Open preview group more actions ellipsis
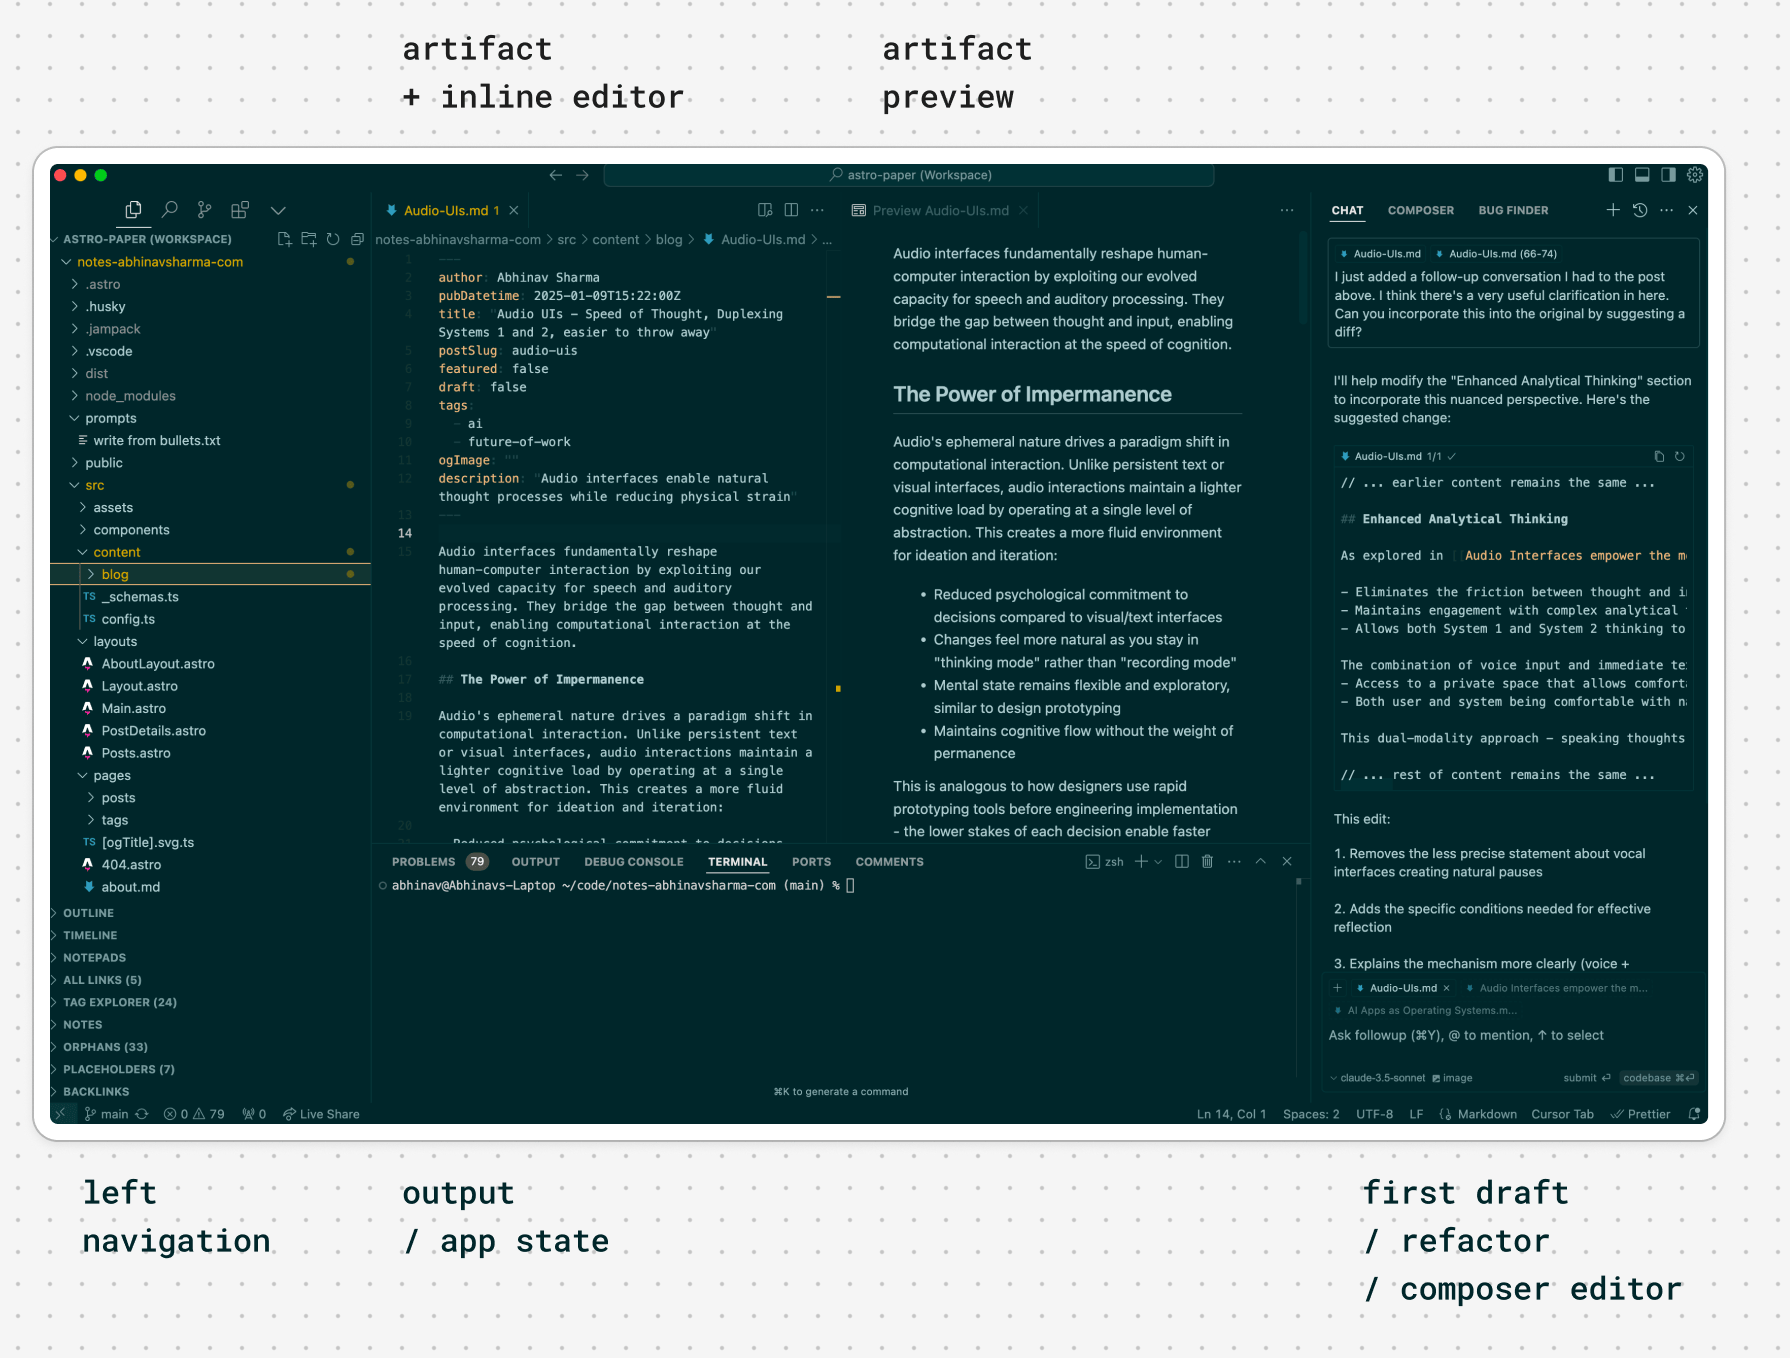This screenshot has width=1790, height=1358. coord(1287,210)
